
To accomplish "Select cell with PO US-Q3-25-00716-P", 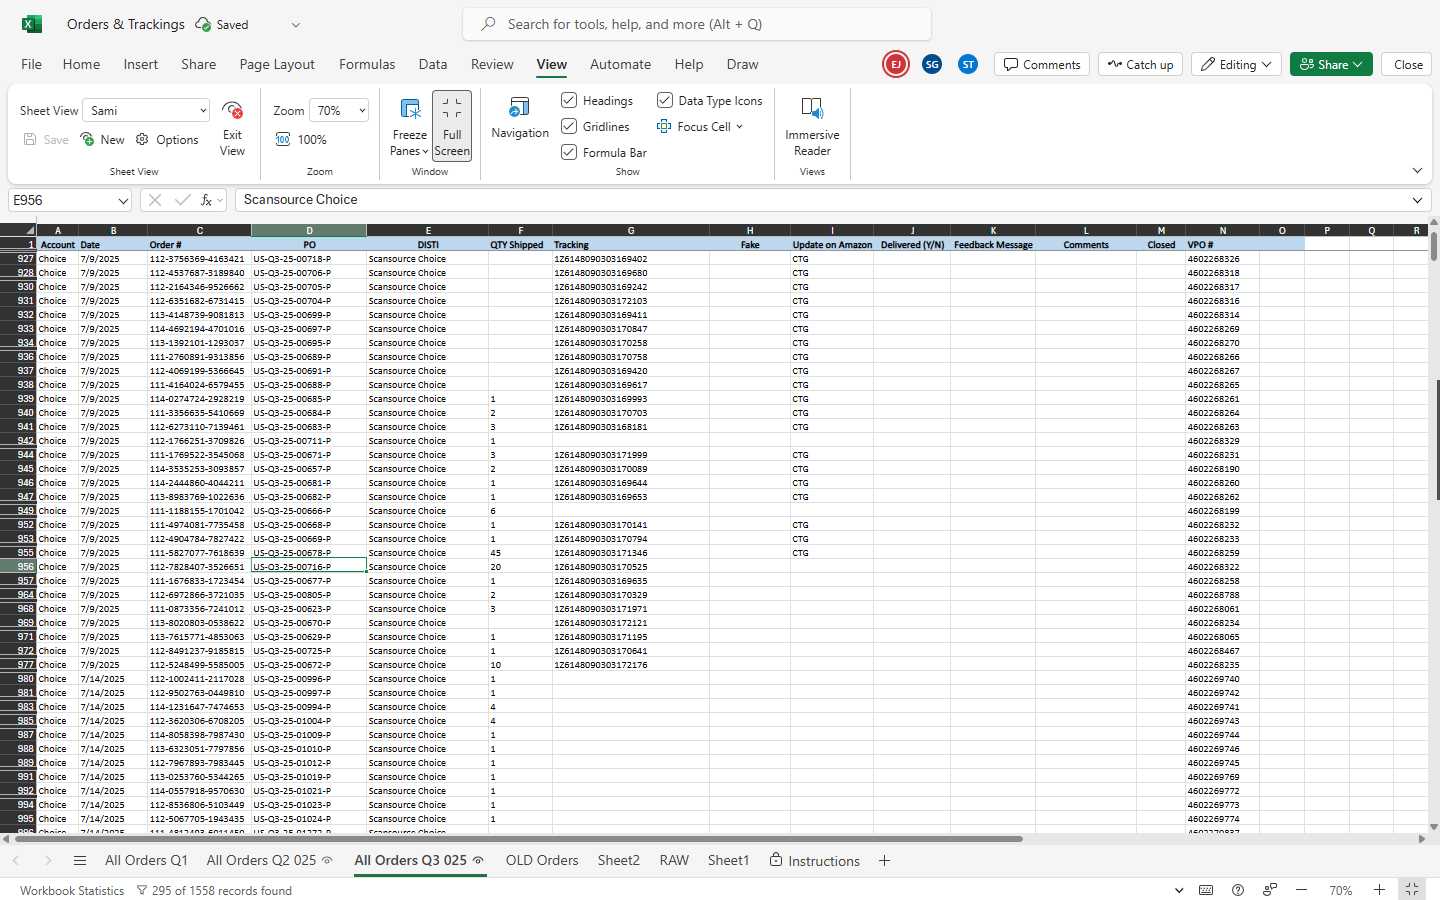I will click(x=309, y=567).
